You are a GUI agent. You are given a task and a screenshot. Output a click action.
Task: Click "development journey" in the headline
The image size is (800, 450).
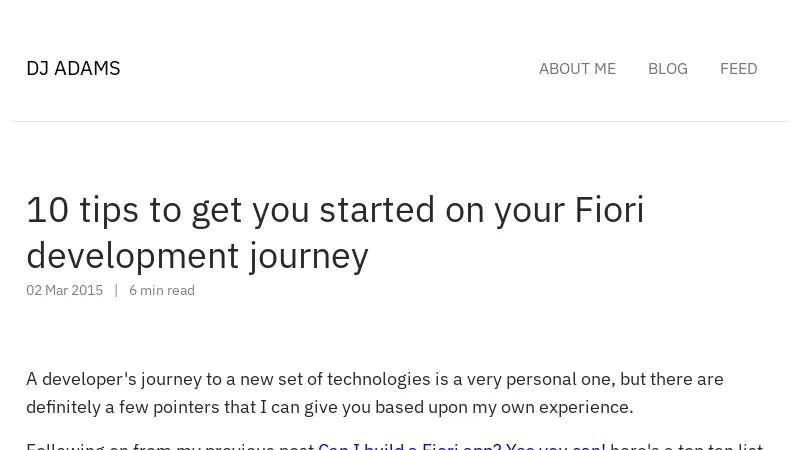pyautogui.click(x=197, y=256)
